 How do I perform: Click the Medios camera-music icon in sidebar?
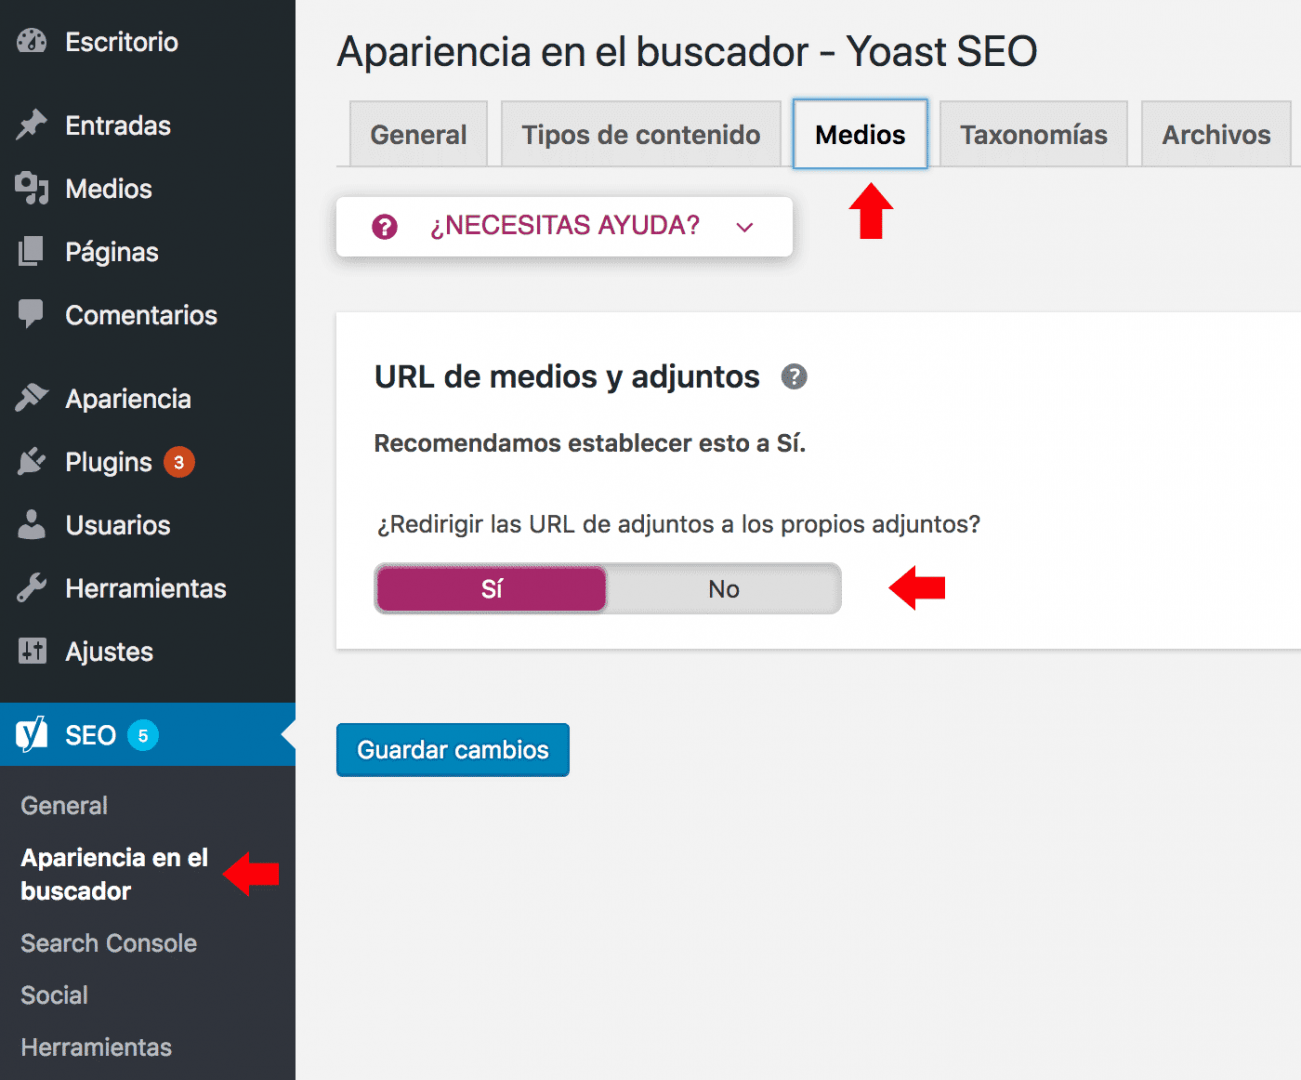pos(32,188)
